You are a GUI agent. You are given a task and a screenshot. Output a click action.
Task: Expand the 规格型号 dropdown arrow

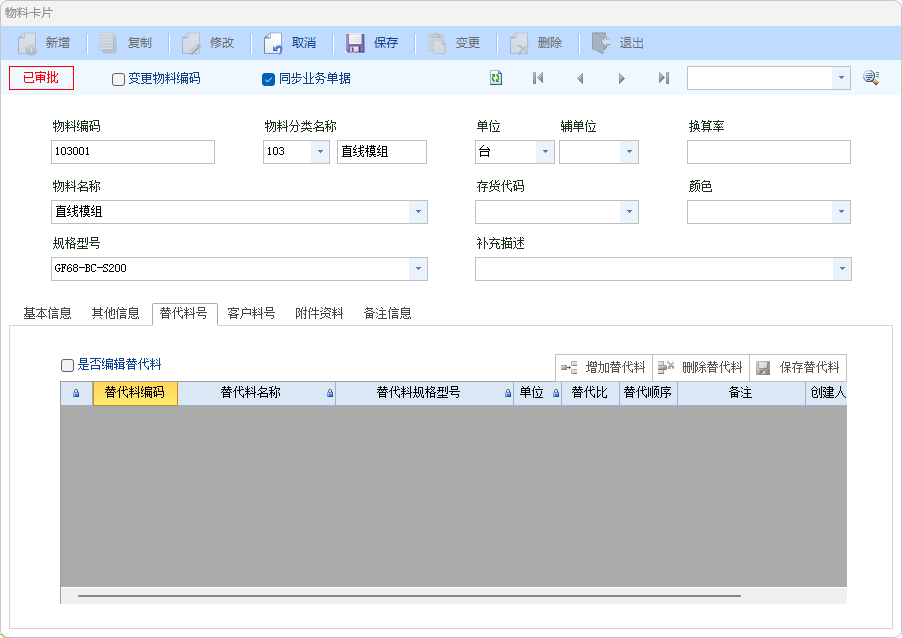(418, 269)
